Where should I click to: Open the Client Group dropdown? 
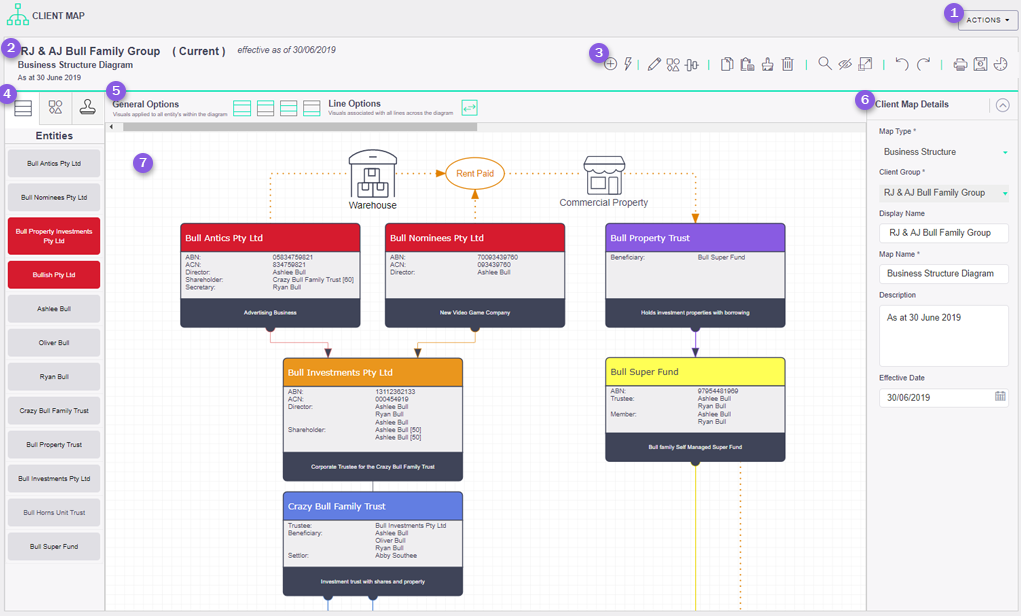(943, 193)
